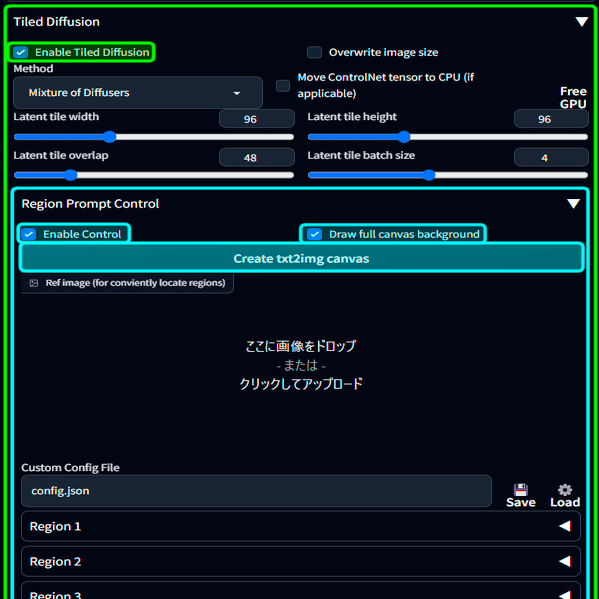Image resolution: width=599 pixels, height=599 pixels.
Task: Click the Latent tile batch size slider
Action: 448,175
